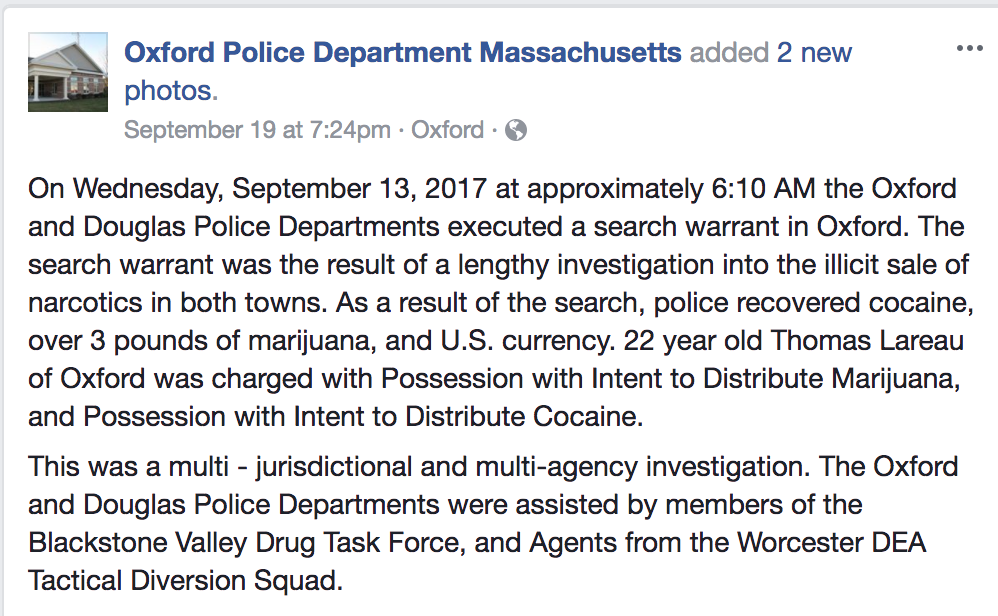Open the post options three-dot menu
Image resolution: width=998 pixels, height=616 pixels.
(969, 49)
